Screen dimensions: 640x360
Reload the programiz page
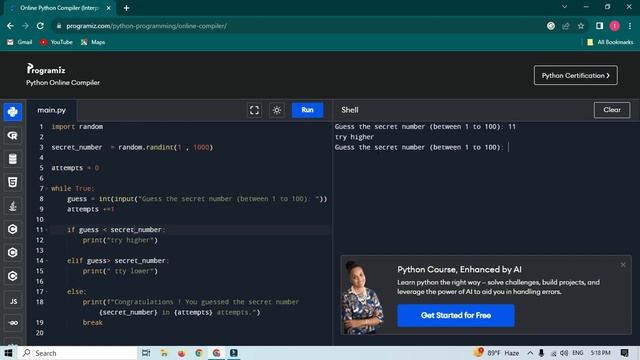(x=40, y=26)
